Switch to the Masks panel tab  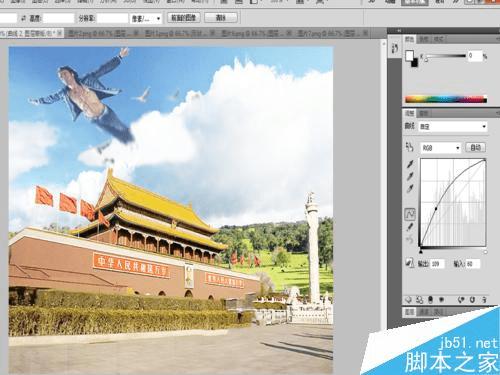pos(423,113)
